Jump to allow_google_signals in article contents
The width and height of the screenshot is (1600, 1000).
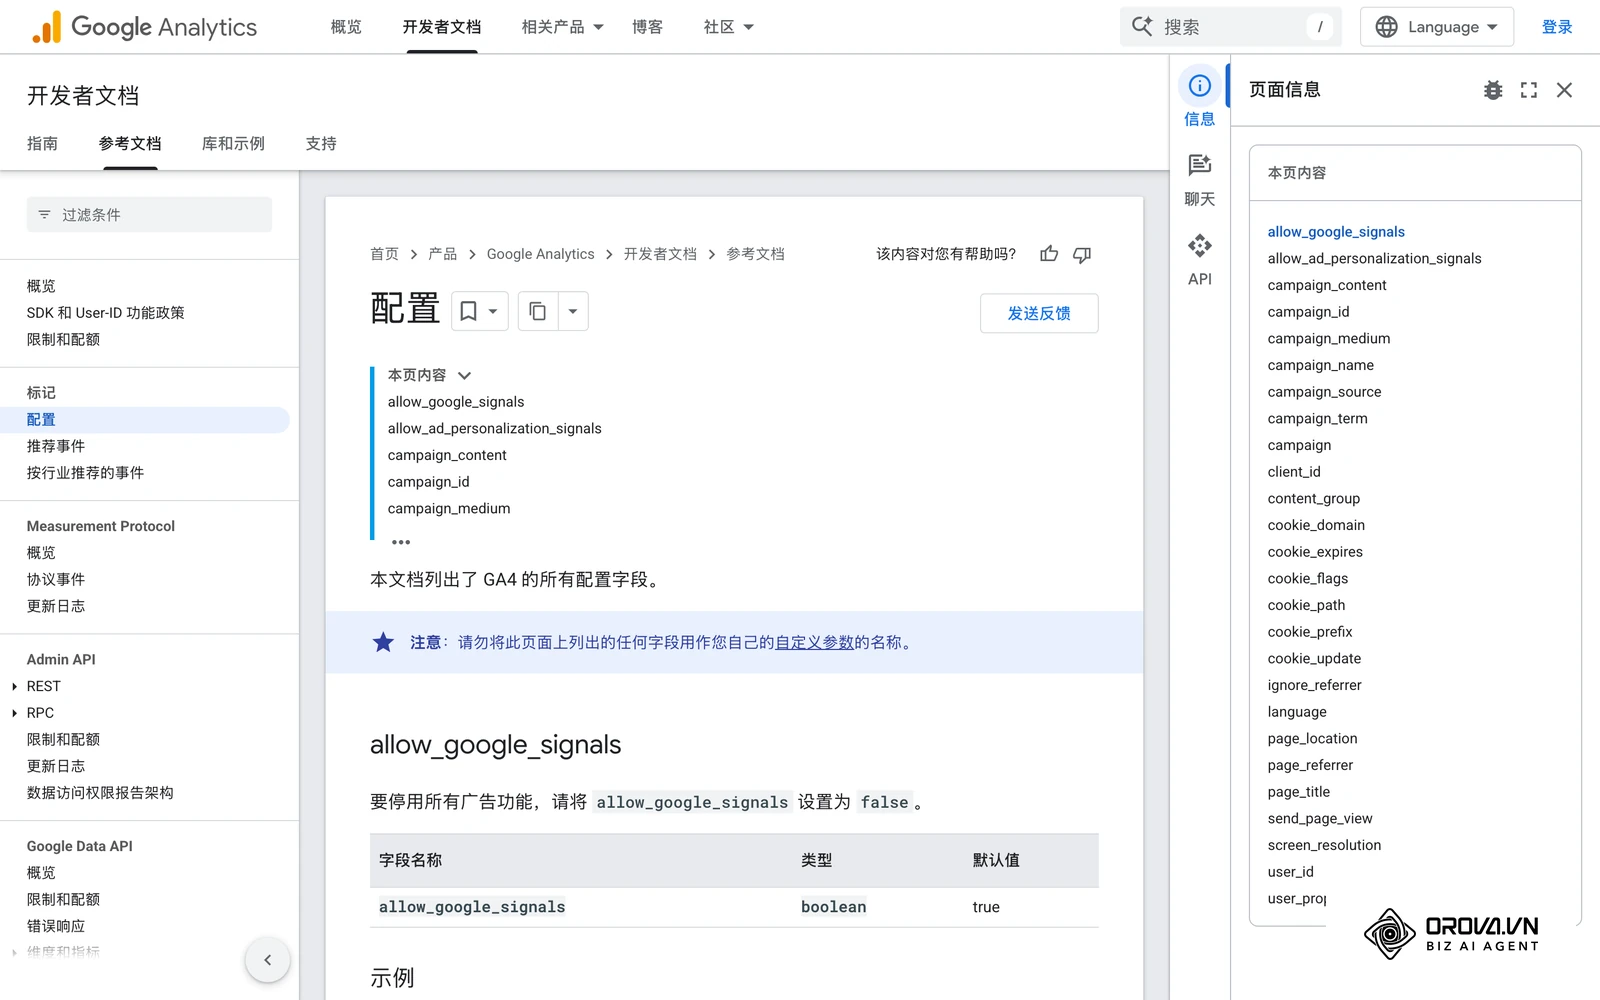pos(456,402)
